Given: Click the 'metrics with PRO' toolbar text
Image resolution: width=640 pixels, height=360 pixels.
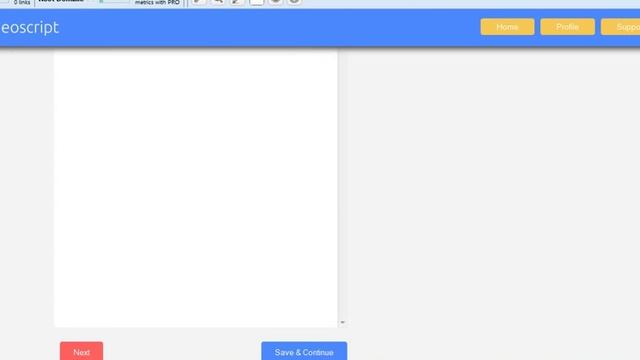Looking at the screenshot, I should click(157, 2).
